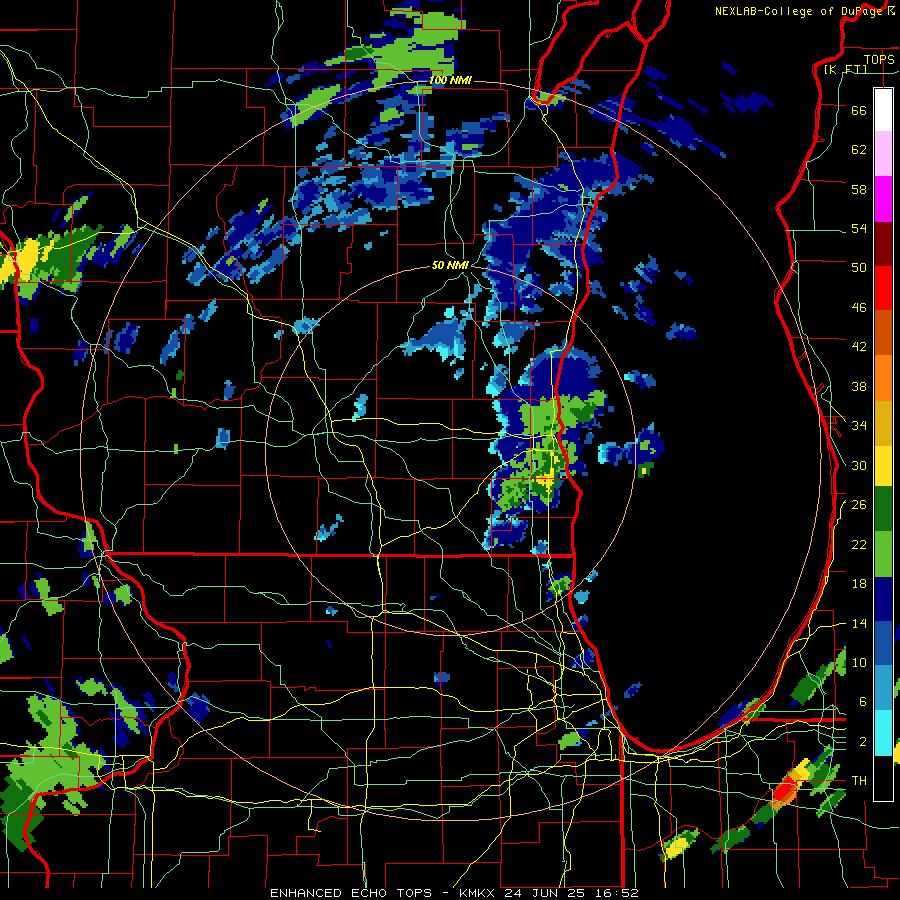Click the '100 NMI' range ring label
This screenshot has height=900, width=900.
click(451, 80)
